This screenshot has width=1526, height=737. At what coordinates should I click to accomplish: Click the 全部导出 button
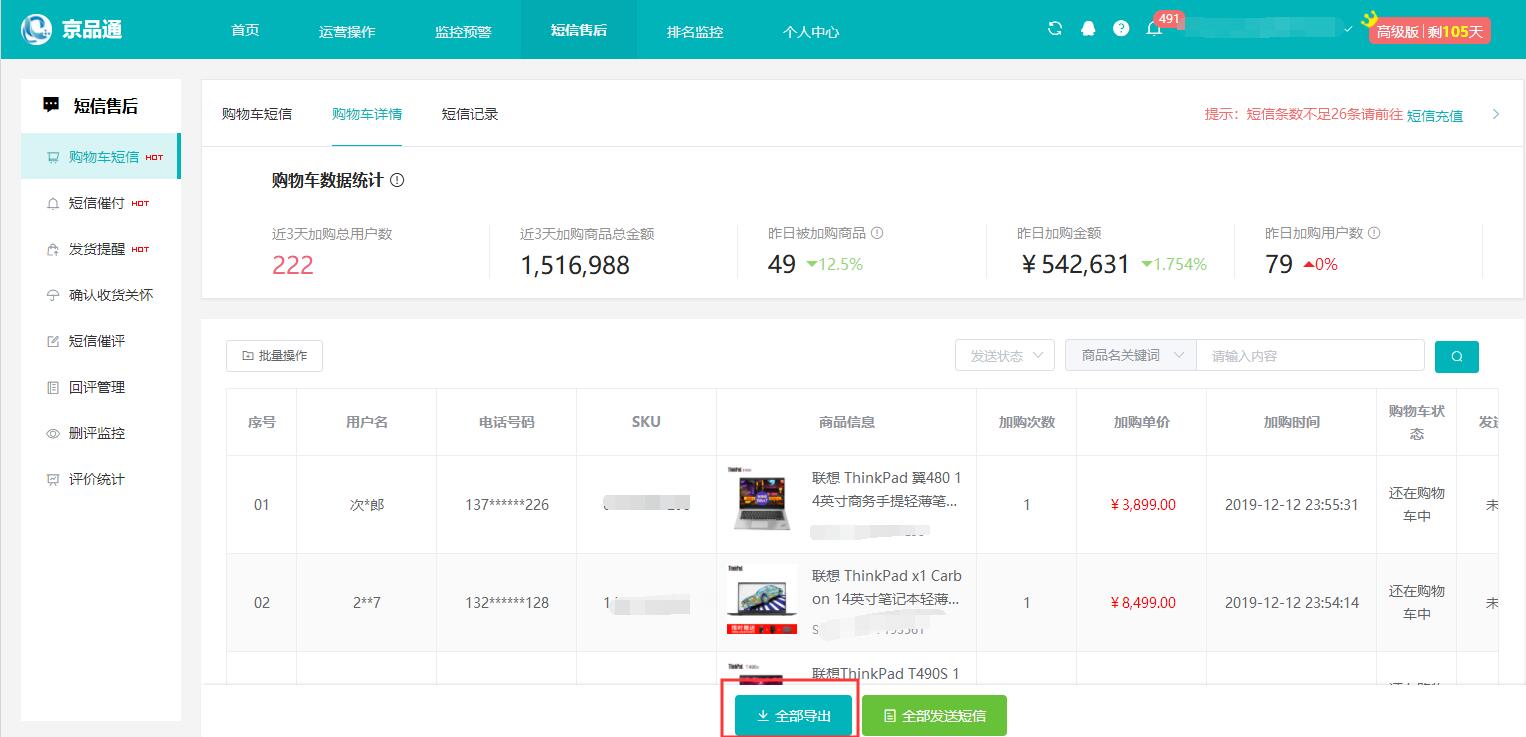[x=793, y=716]
